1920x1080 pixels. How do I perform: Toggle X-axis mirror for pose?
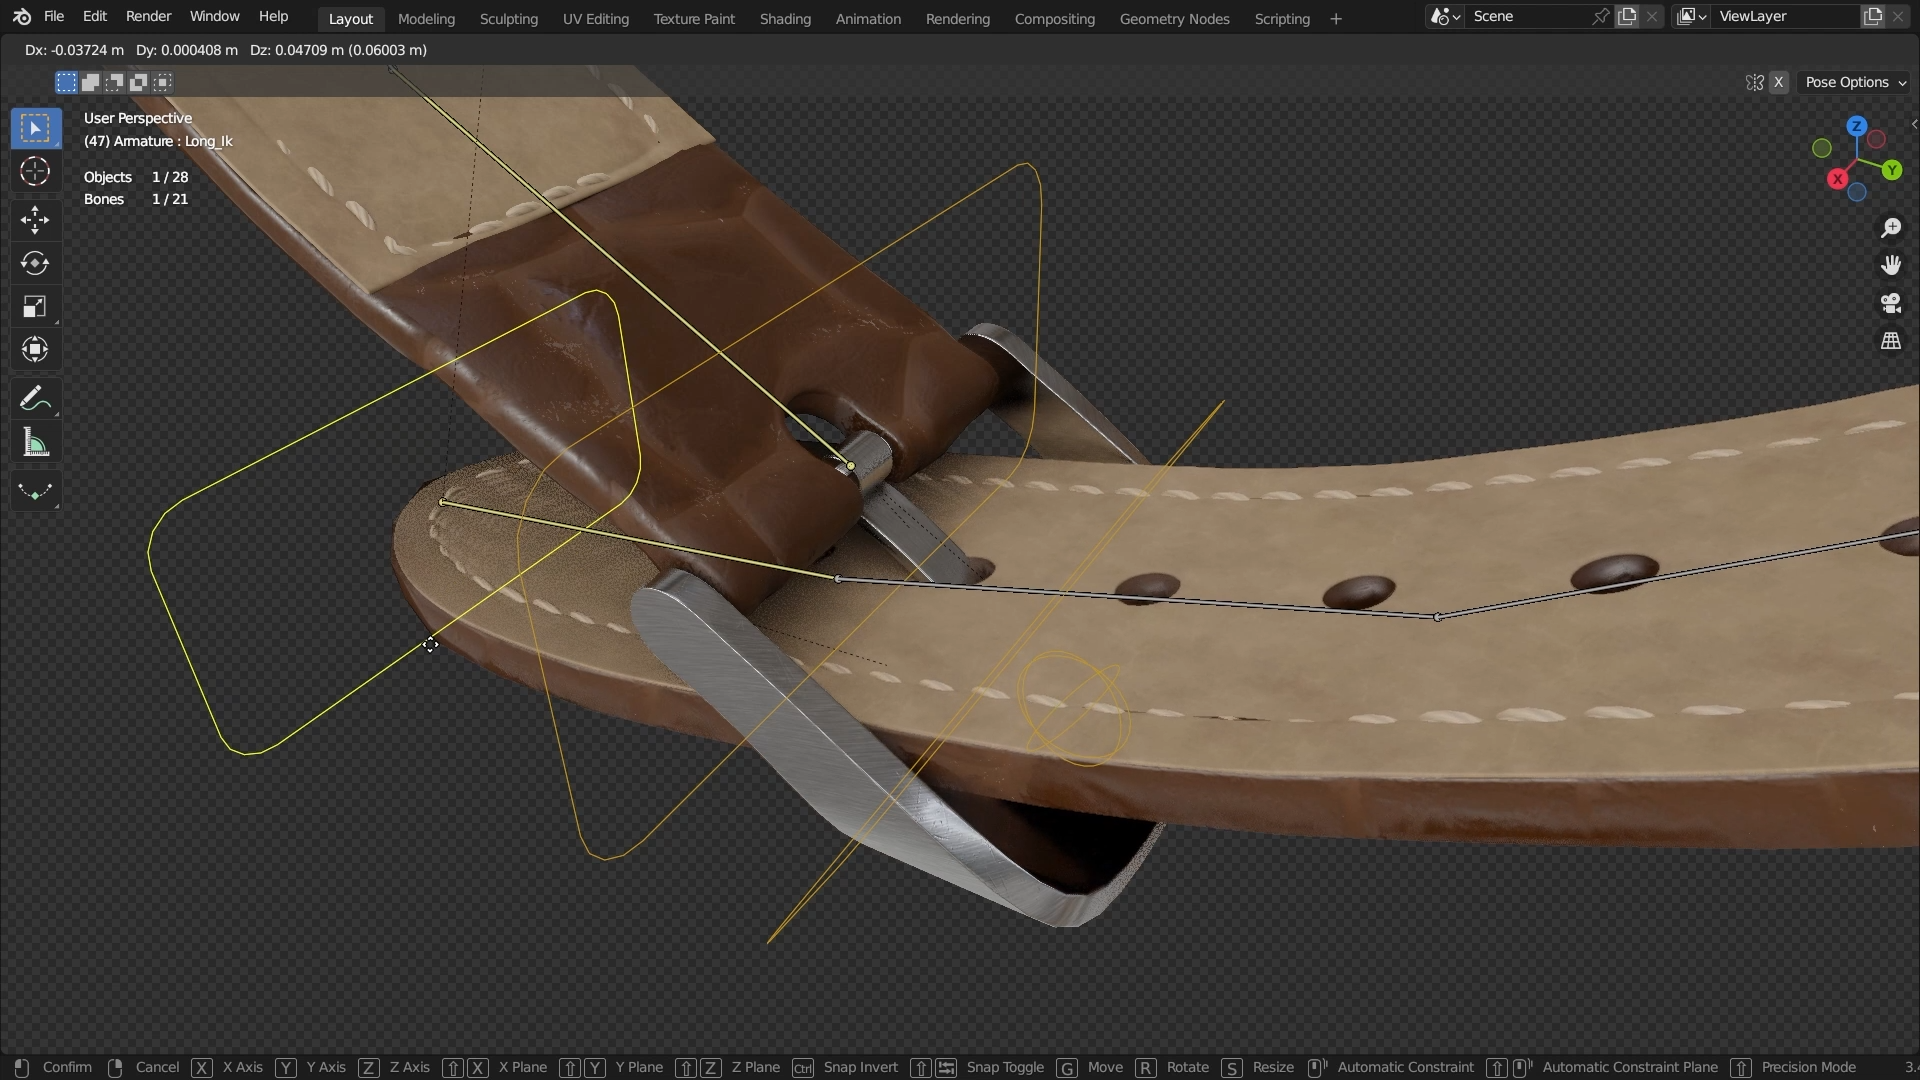point(1778,82)
